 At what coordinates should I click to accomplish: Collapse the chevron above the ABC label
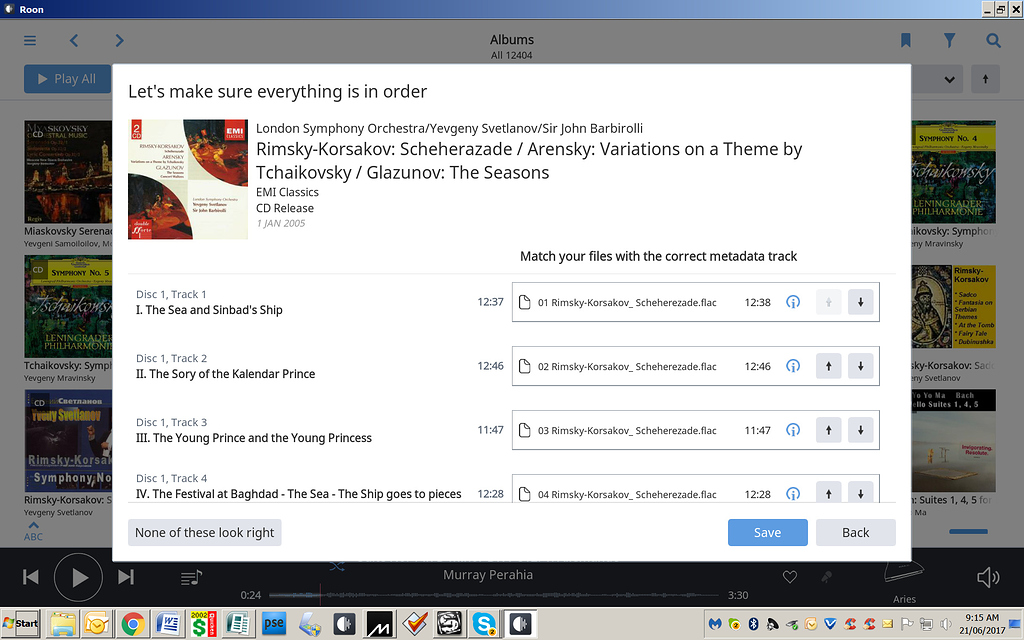[33, 524]
